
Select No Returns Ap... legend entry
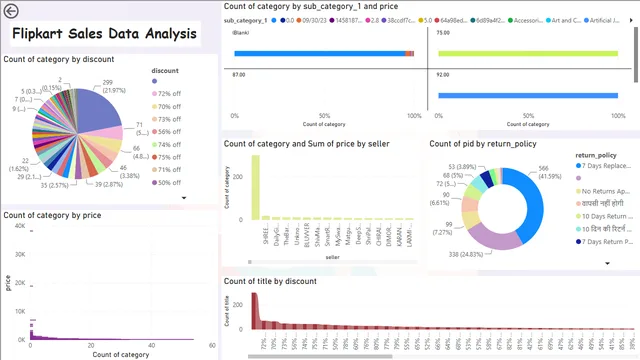tap(603, 191)
